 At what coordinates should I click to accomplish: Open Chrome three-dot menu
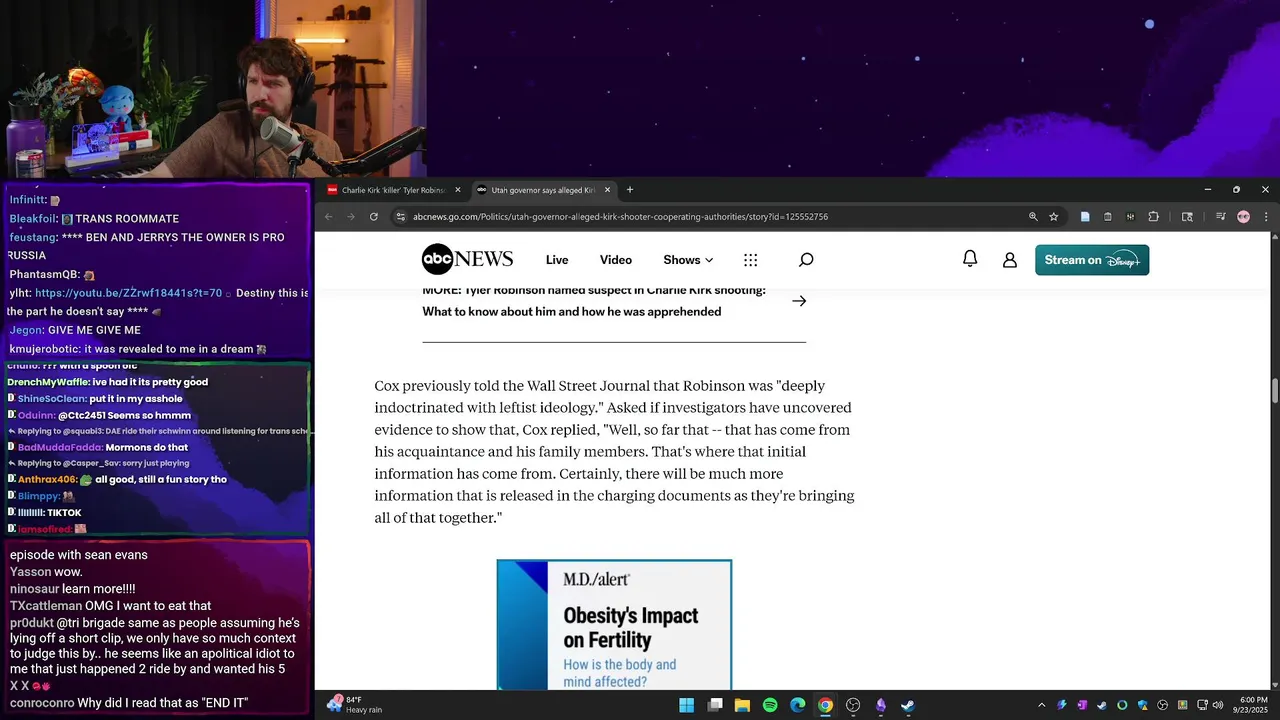click(1266, 216)
